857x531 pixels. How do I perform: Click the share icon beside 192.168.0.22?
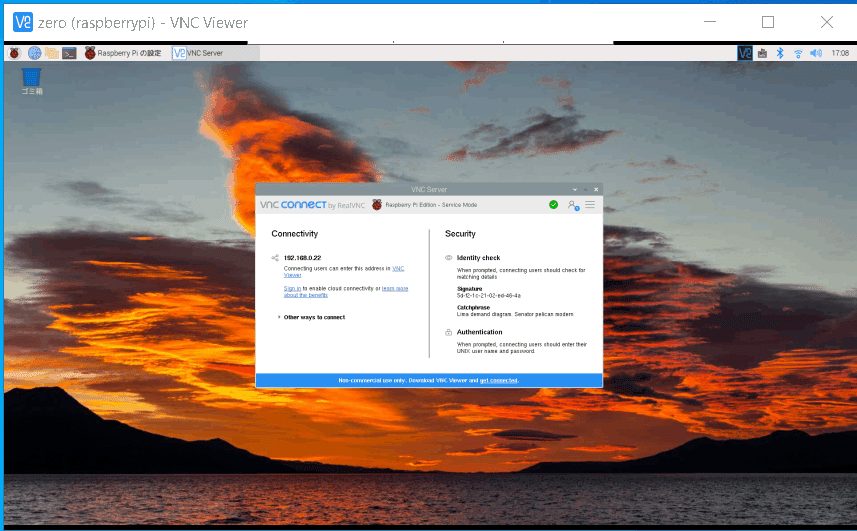[275, 258]
